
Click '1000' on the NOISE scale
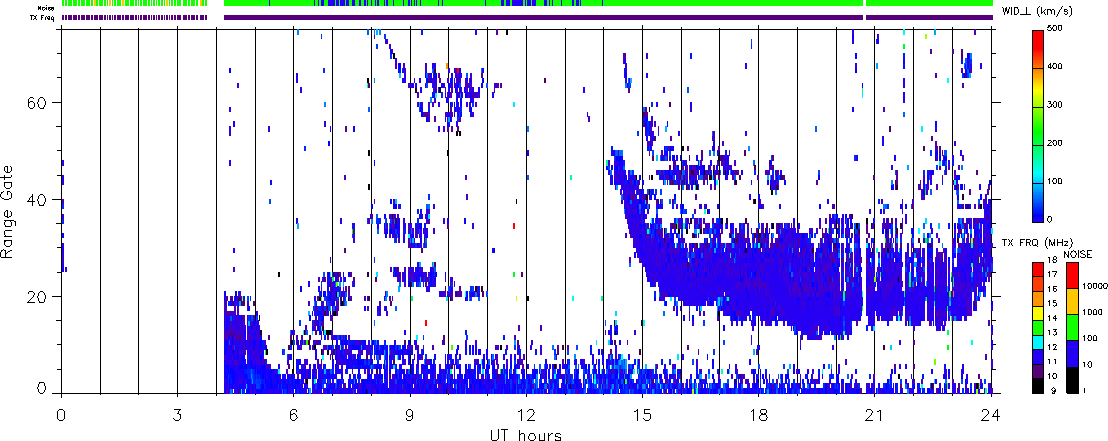tap(1090, 312)
